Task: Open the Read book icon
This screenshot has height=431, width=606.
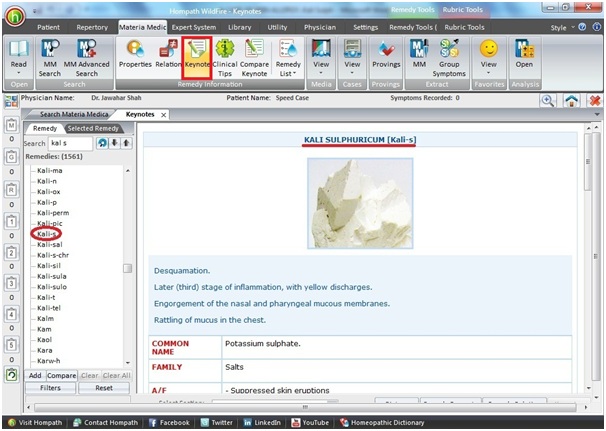Action: 19,58
